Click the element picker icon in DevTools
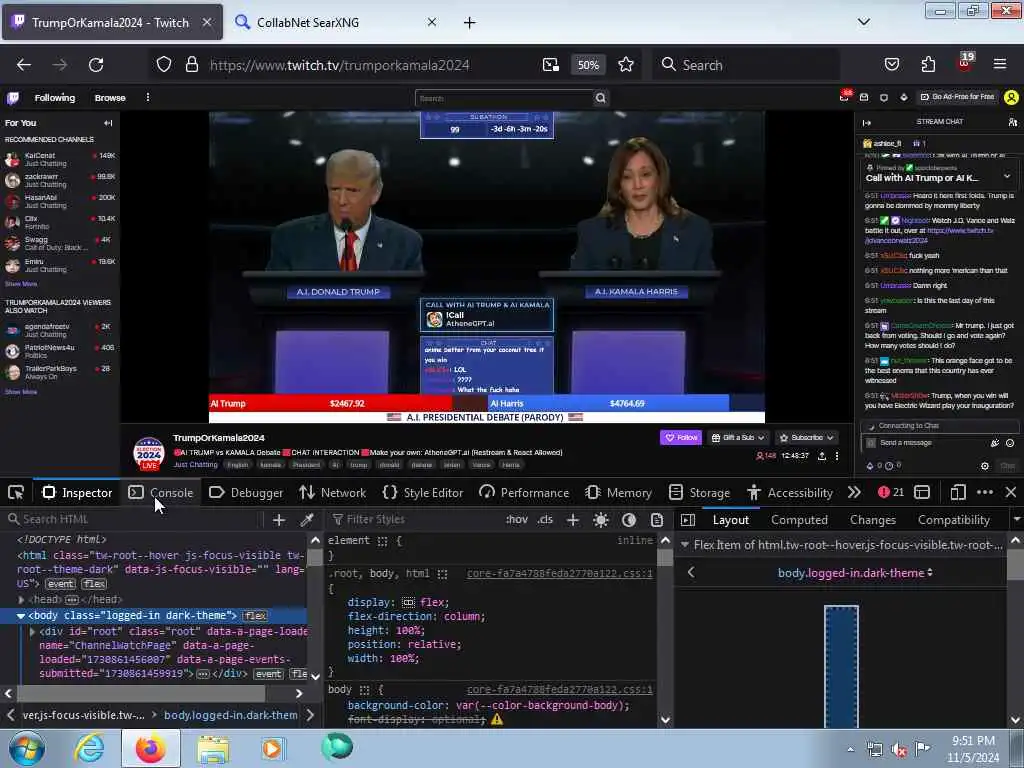 16,492
